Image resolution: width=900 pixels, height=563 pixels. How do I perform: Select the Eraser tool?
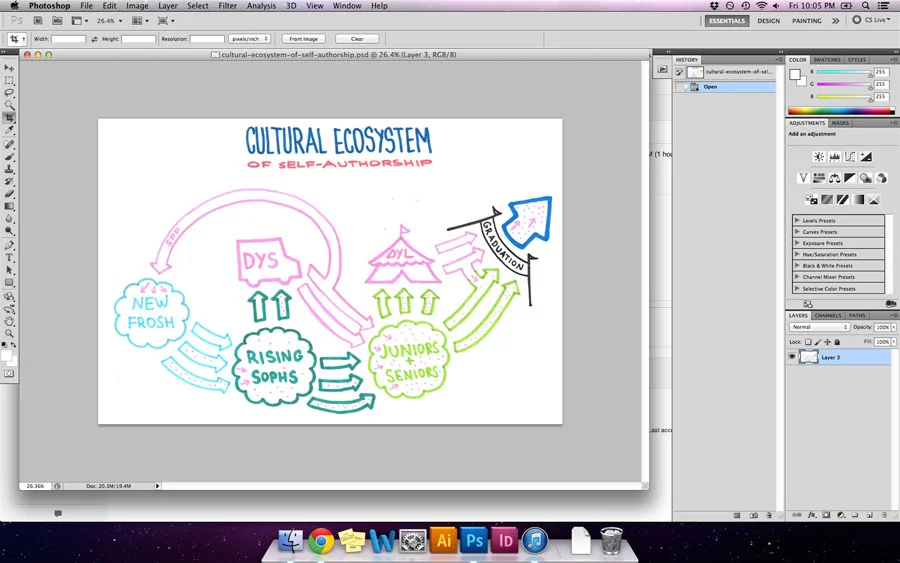click(9, 194)
